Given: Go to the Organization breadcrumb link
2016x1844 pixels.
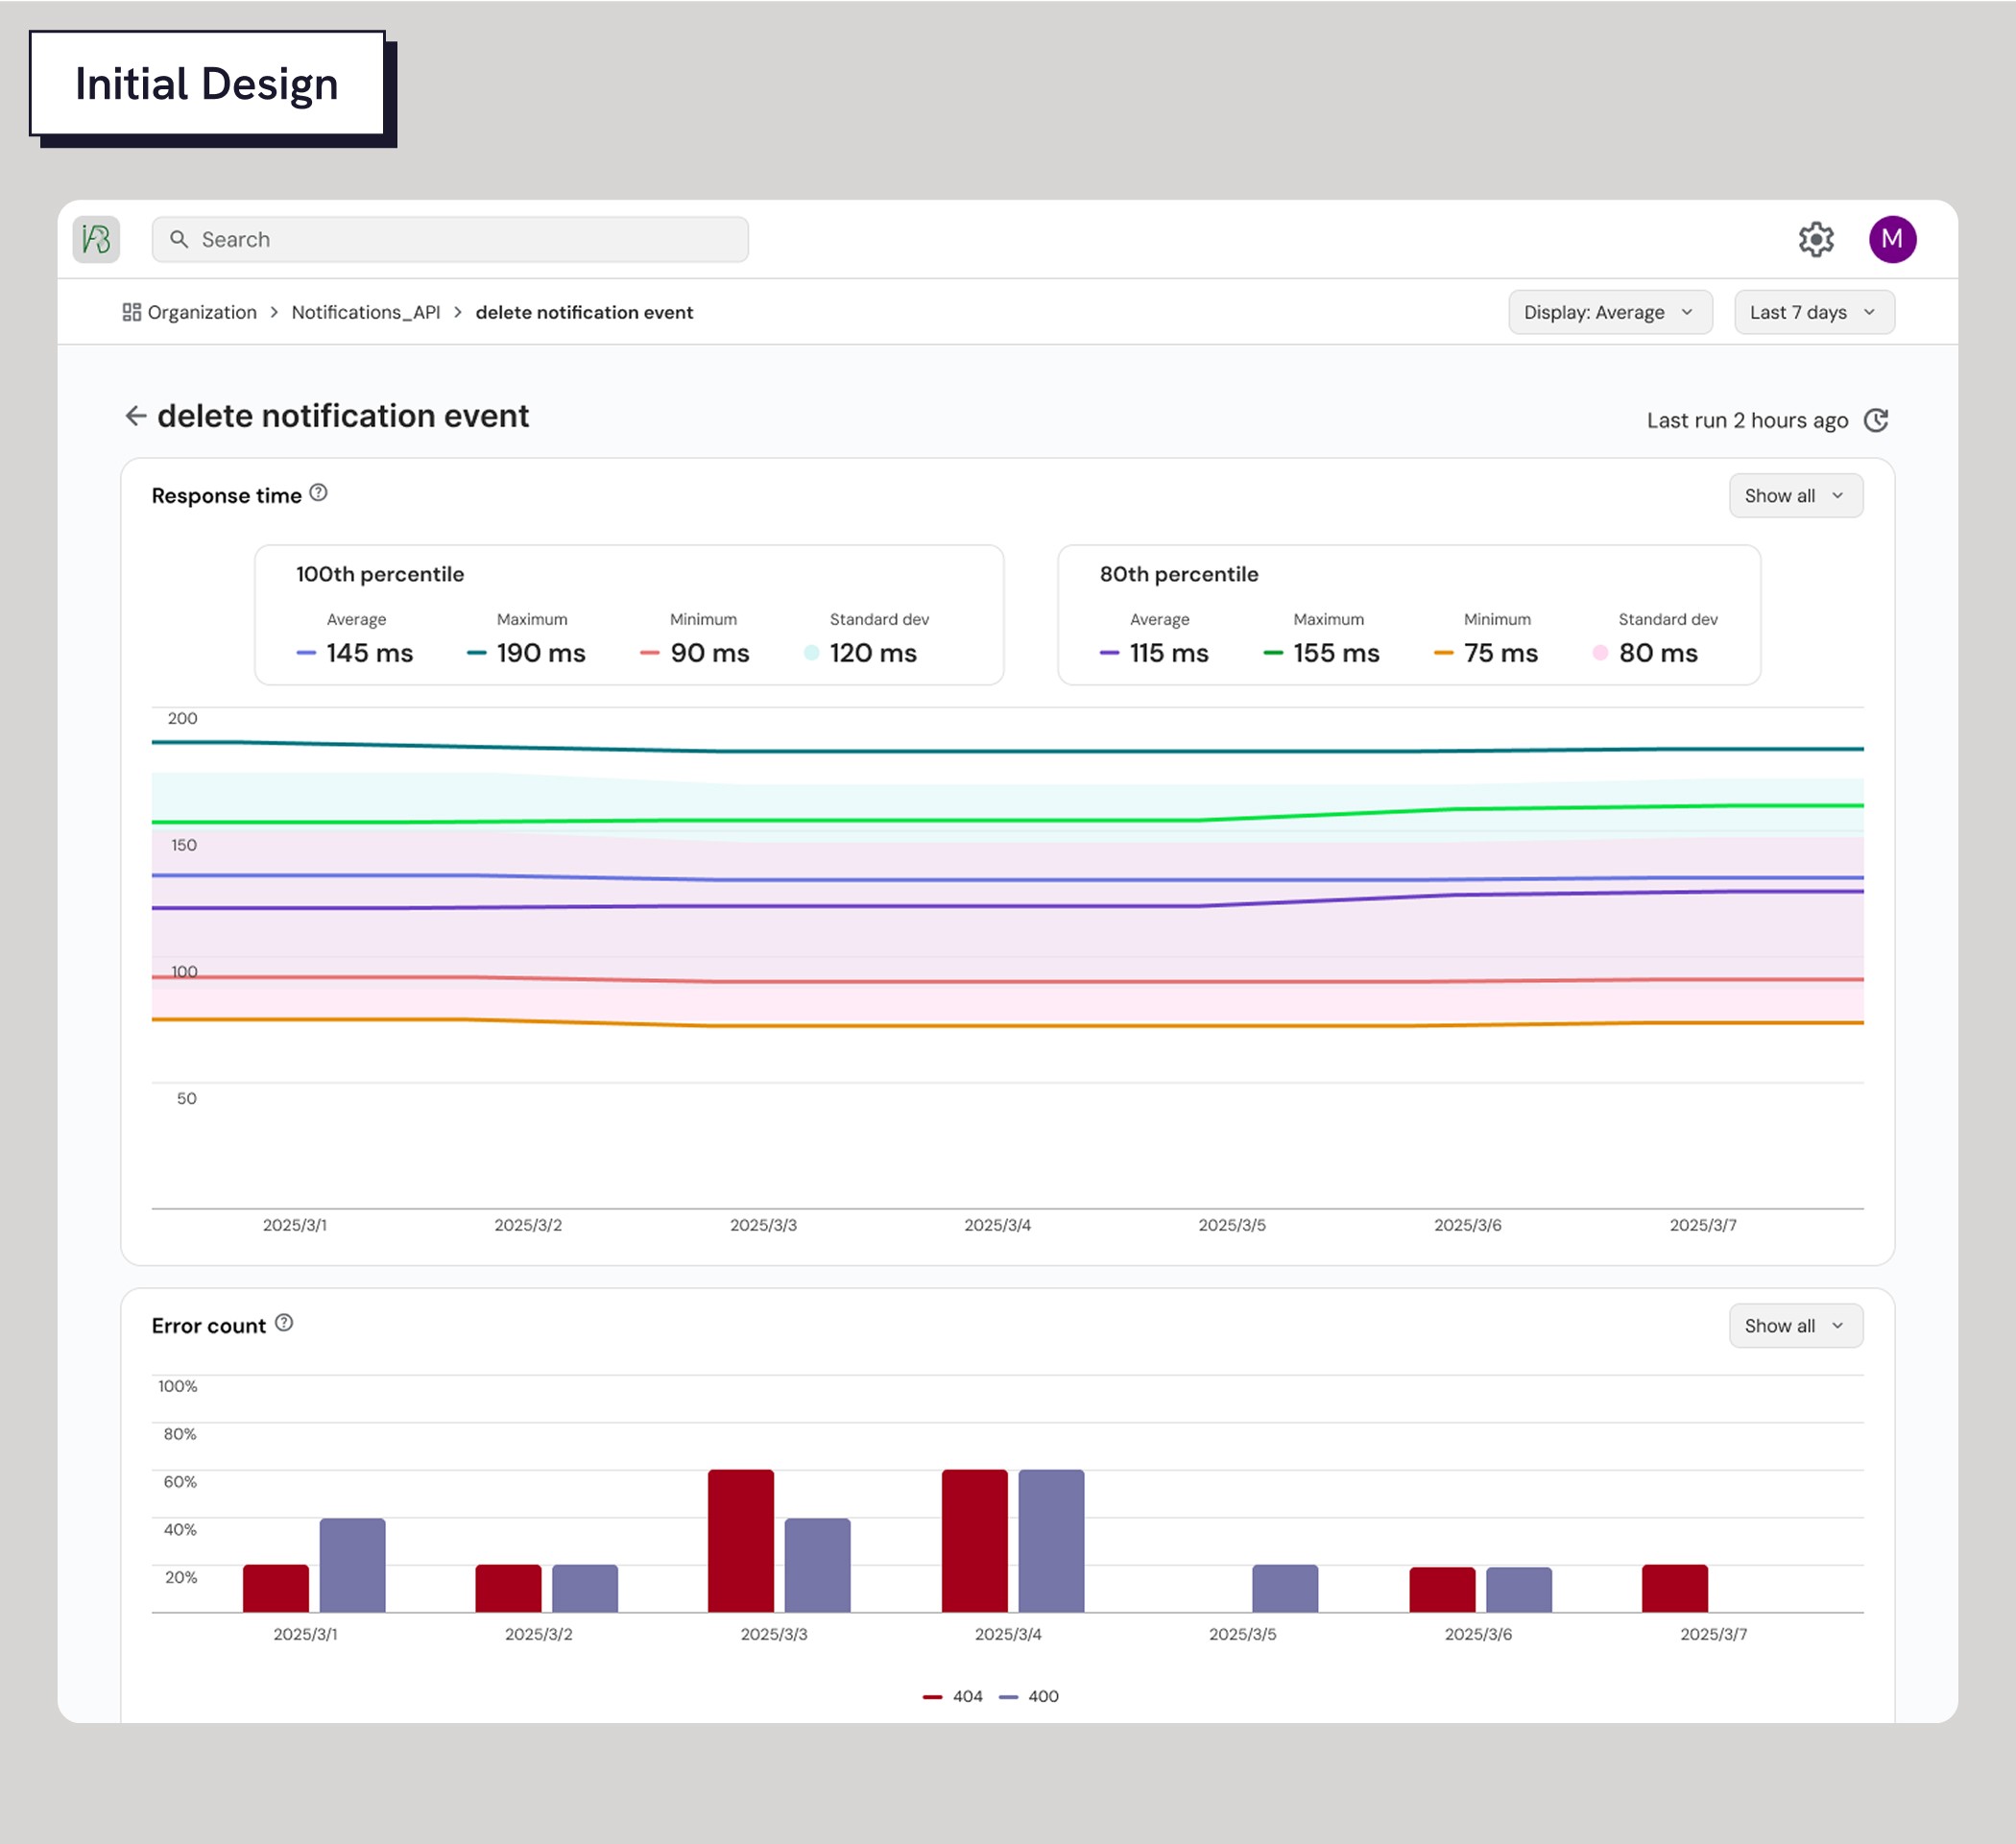Looking at the screenshot, I should pyautogui.click(x=202, y=312).
